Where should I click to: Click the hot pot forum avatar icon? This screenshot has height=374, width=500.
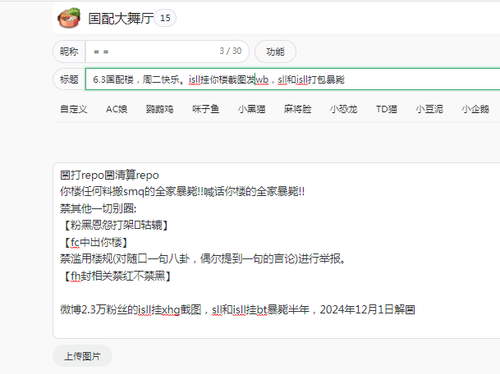[x=69, y=18]
